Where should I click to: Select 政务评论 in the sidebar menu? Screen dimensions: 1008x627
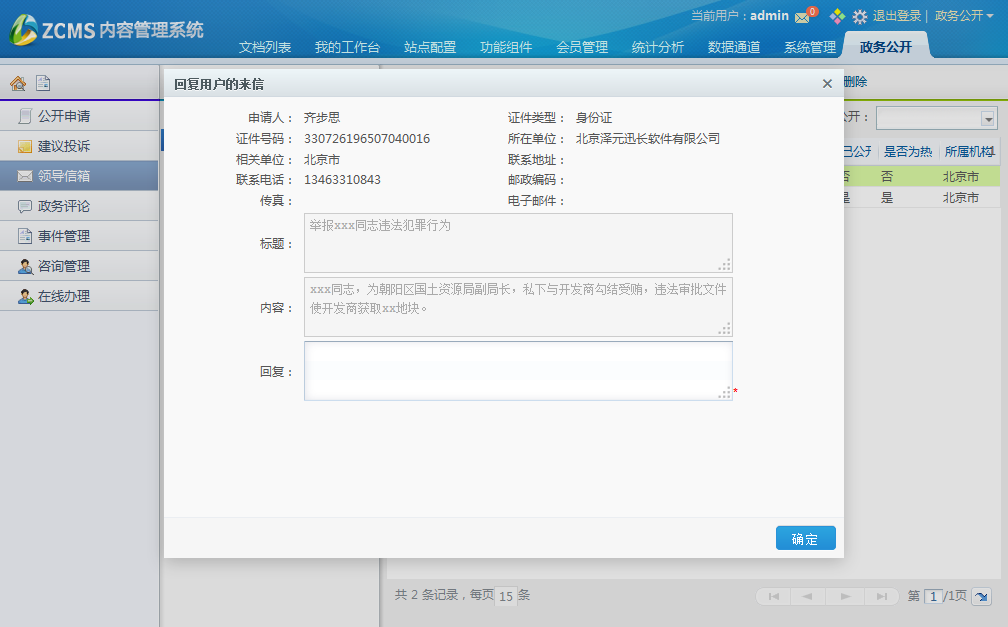pyautogui.click(x=64, y=206)
